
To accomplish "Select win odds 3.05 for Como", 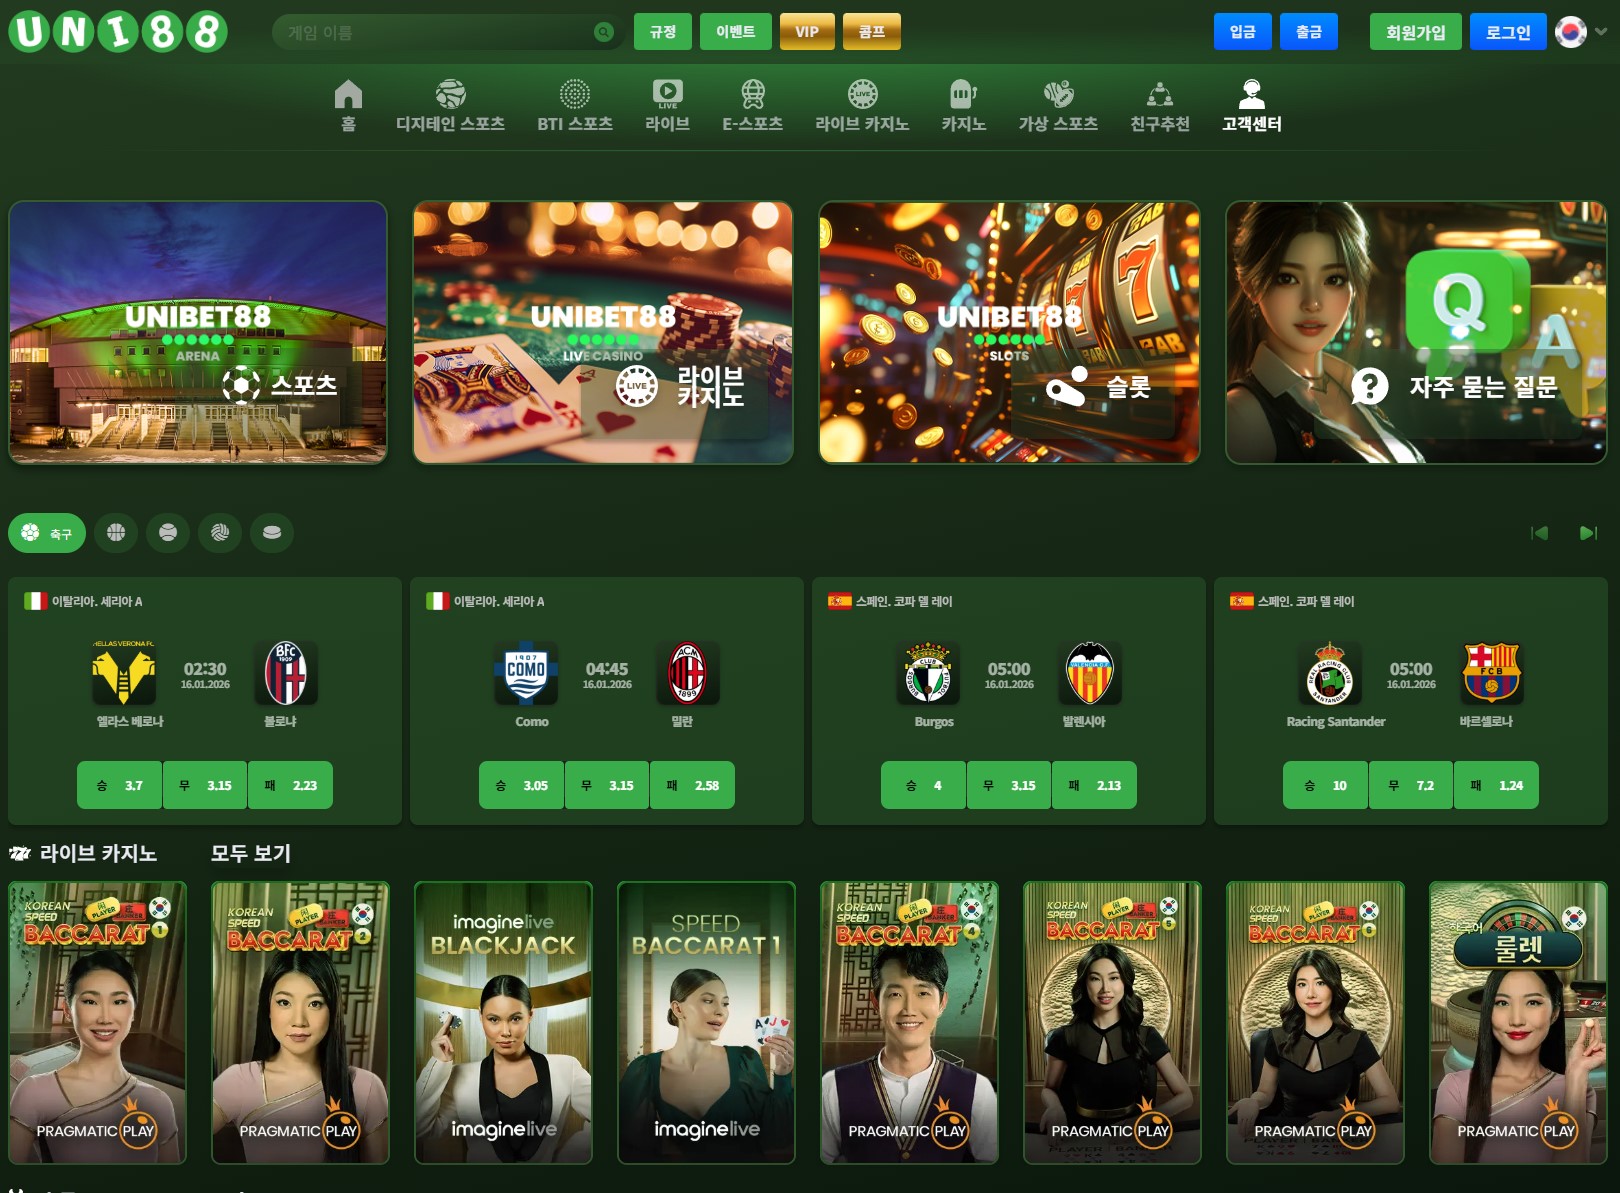I will tap(522, 785).
